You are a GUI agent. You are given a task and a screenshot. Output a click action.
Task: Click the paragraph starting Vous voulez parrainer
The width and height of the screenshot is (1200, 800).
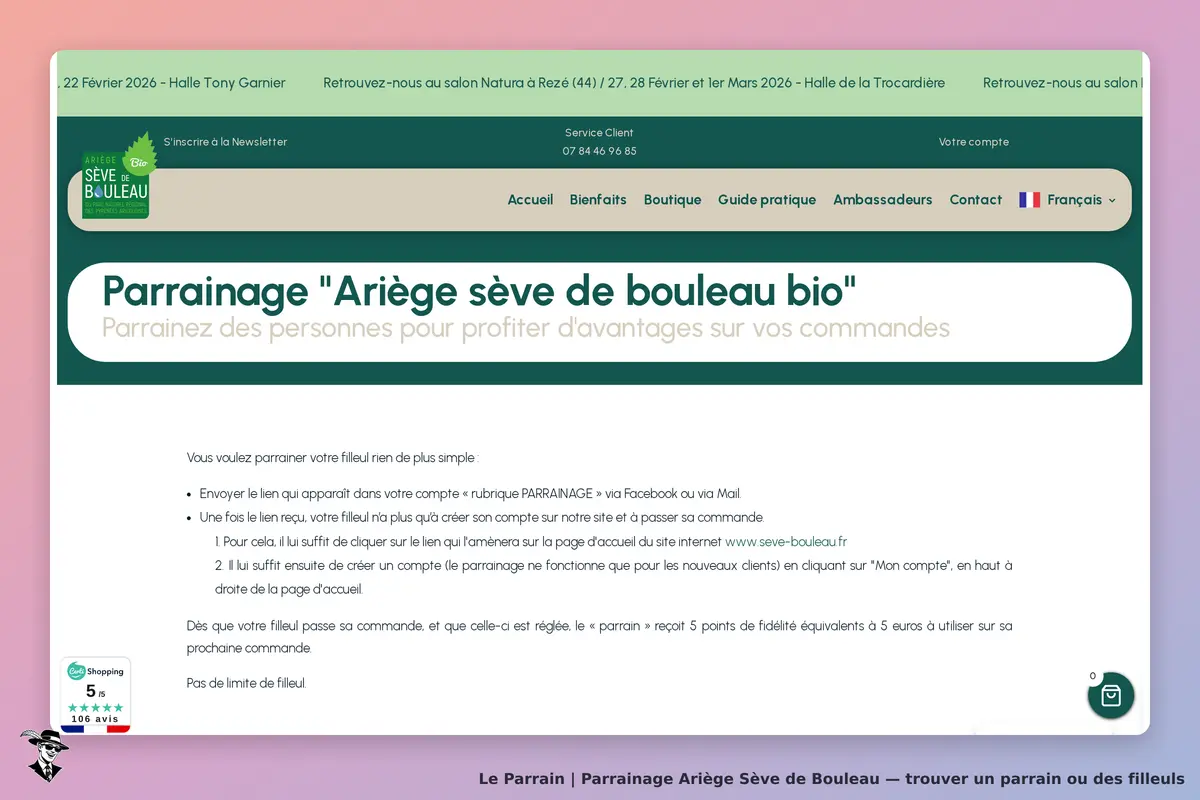(333, 458)
